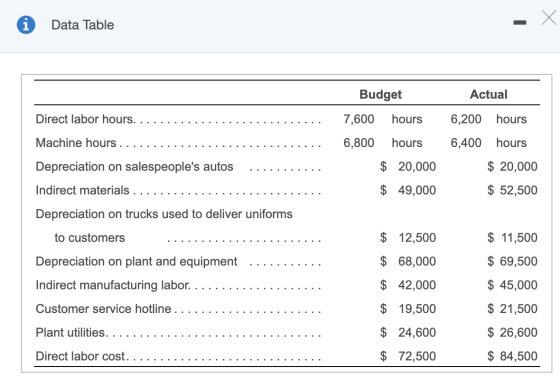Click Indirect manufacturing labor label
This screenshot has width=560, height=386.
pyautogui.click(x=113, y=285)
